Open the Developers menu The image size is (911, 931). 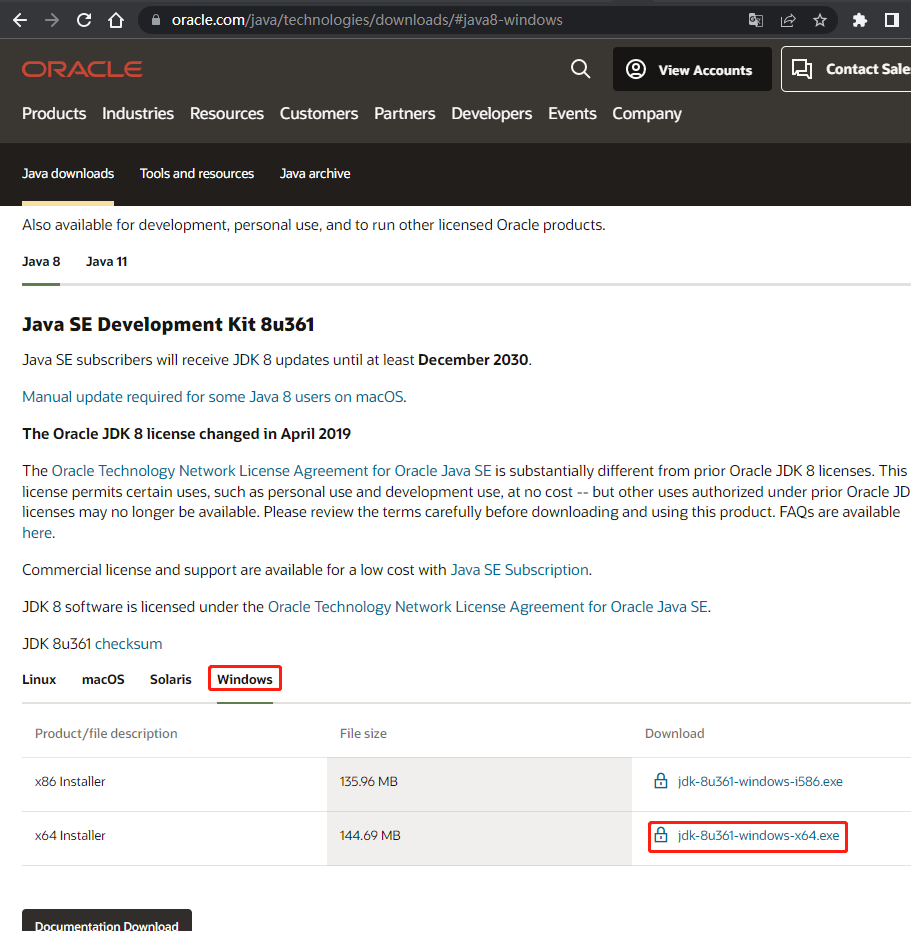point(492,113)
